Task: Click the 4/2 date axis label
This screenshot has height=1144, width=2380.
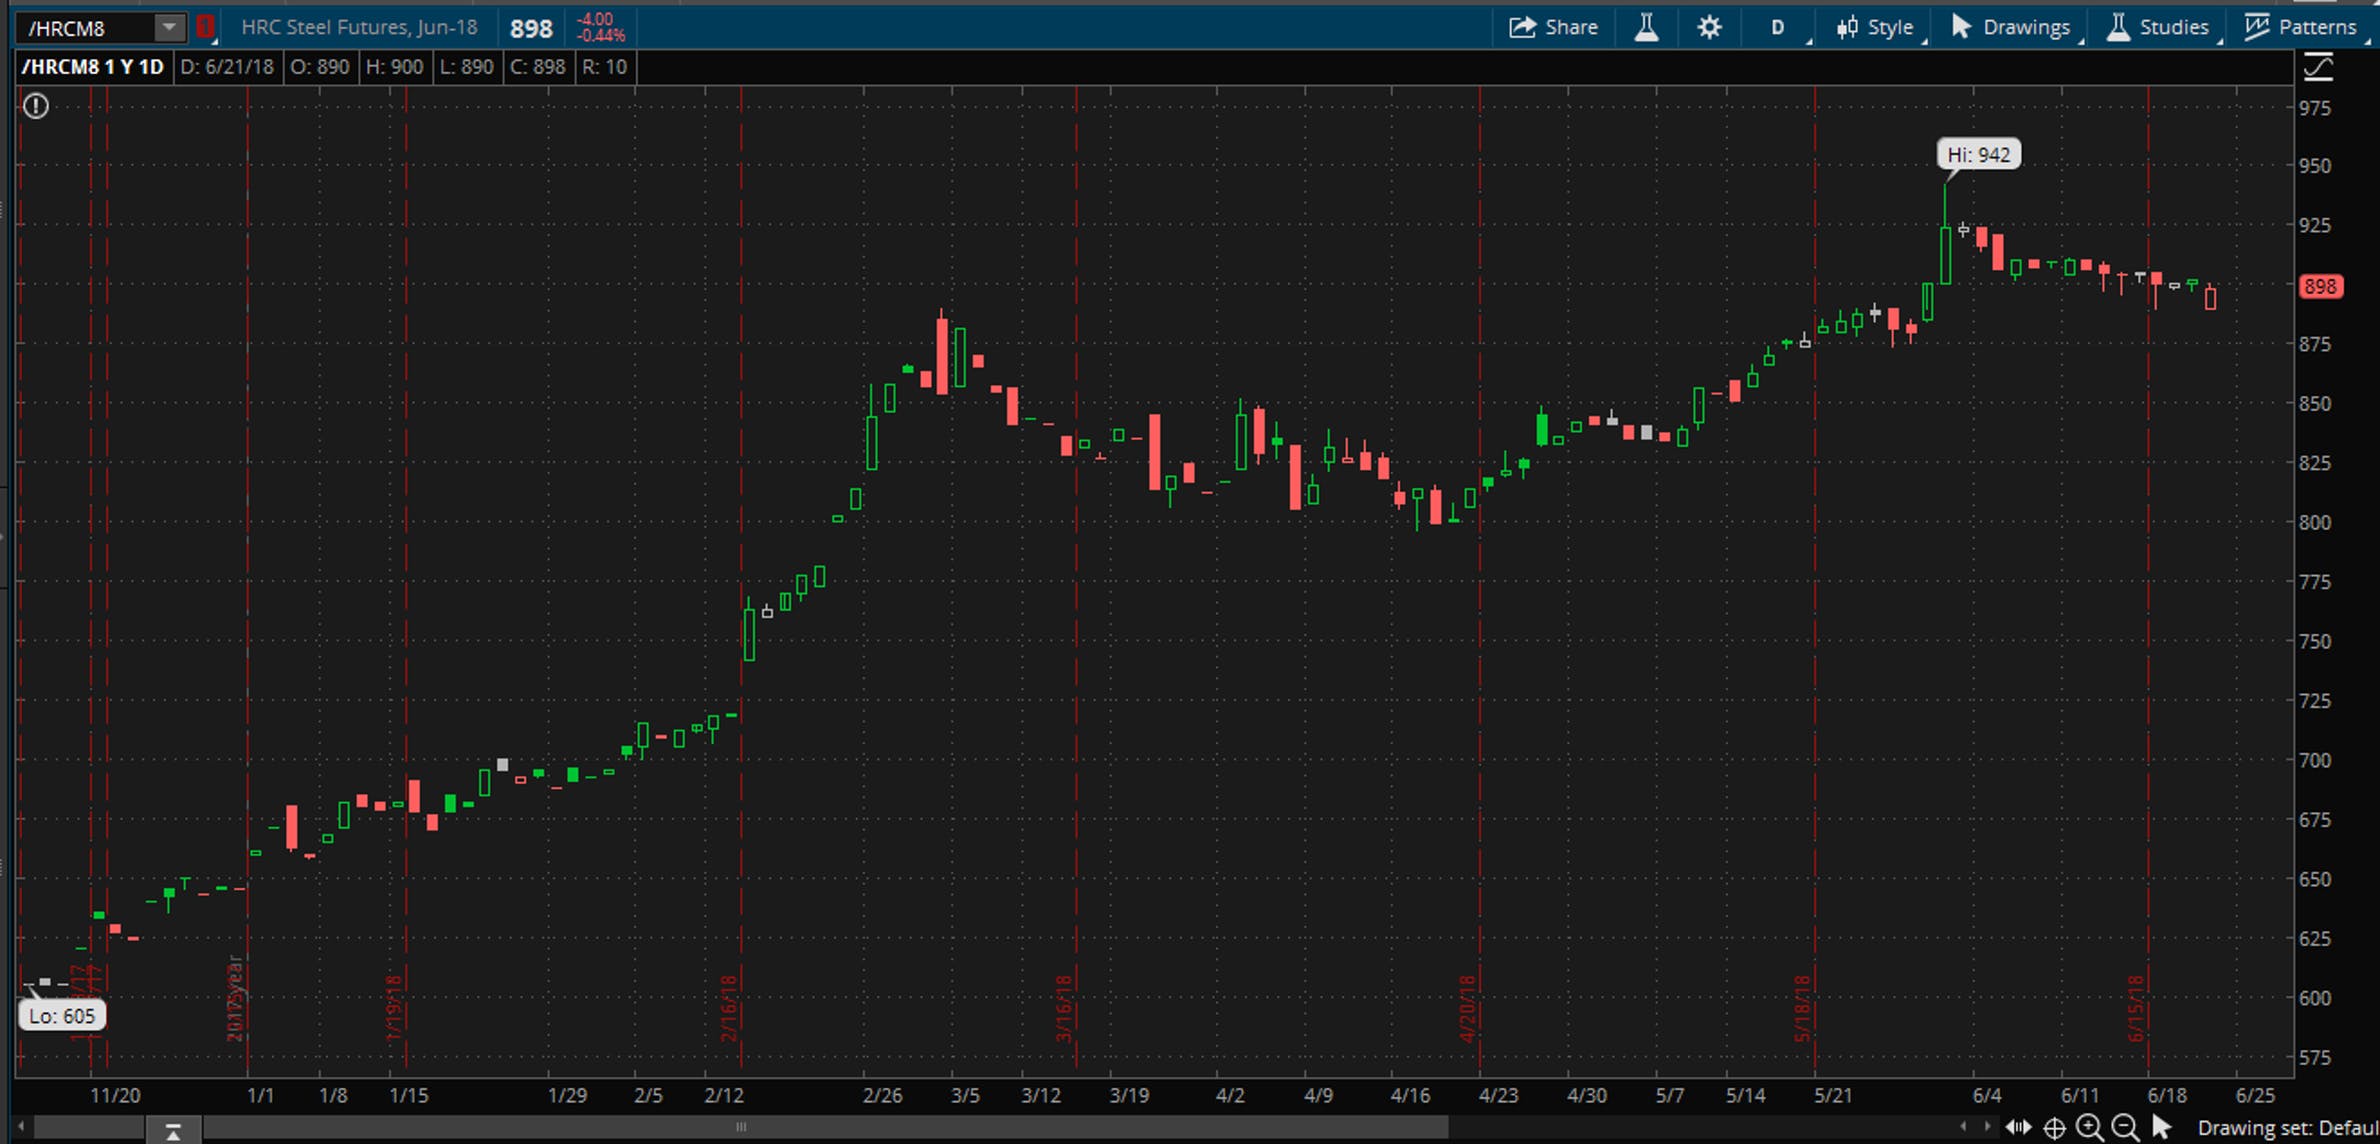Action: click(1230, 1095)
